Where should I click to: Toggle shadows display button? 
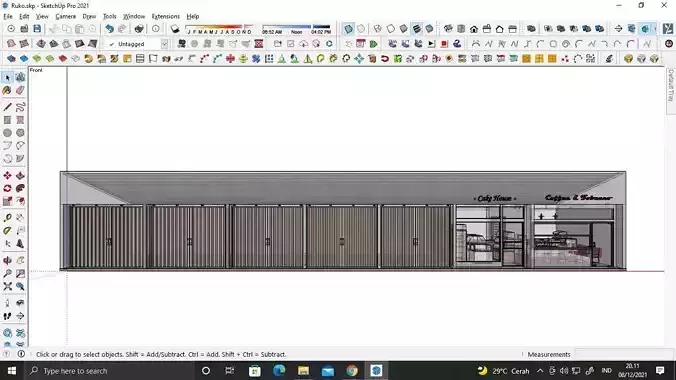[x=175, y=29]
